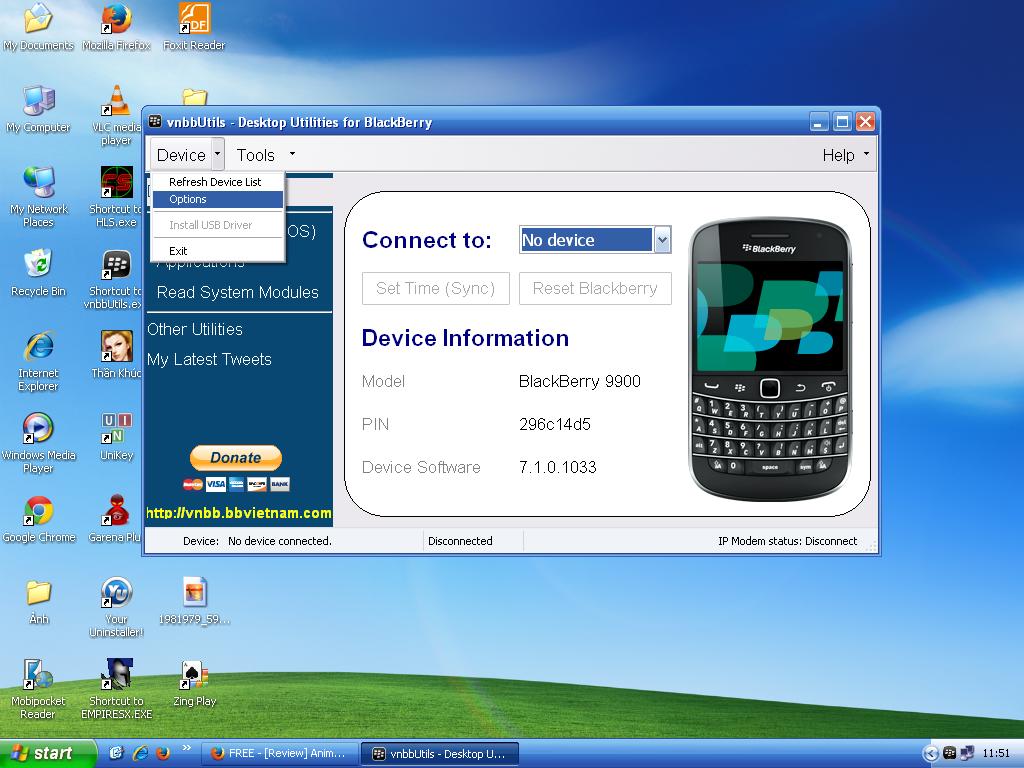This screenshot has height=768, width=1024.
Task: Click the Reset Blackberry button
Action: click(x=595, y=288)
